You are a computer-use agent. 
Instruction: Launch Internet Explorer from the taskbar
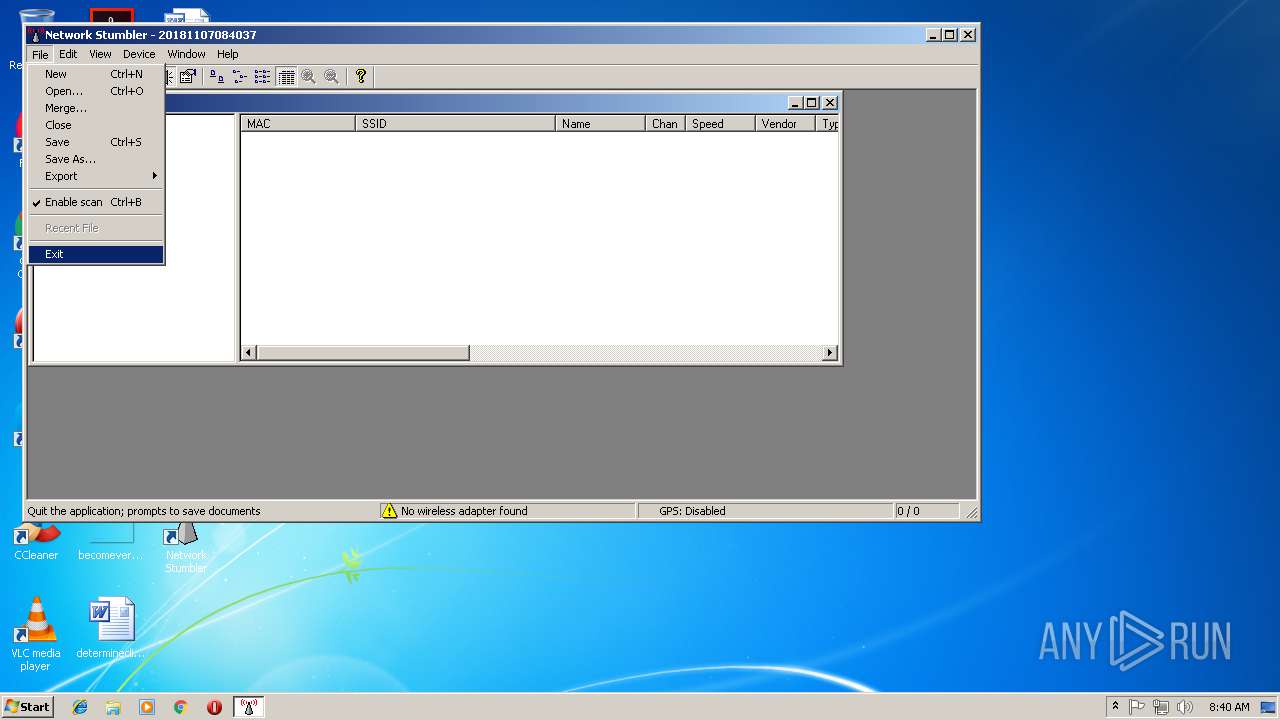coord(80,707)
